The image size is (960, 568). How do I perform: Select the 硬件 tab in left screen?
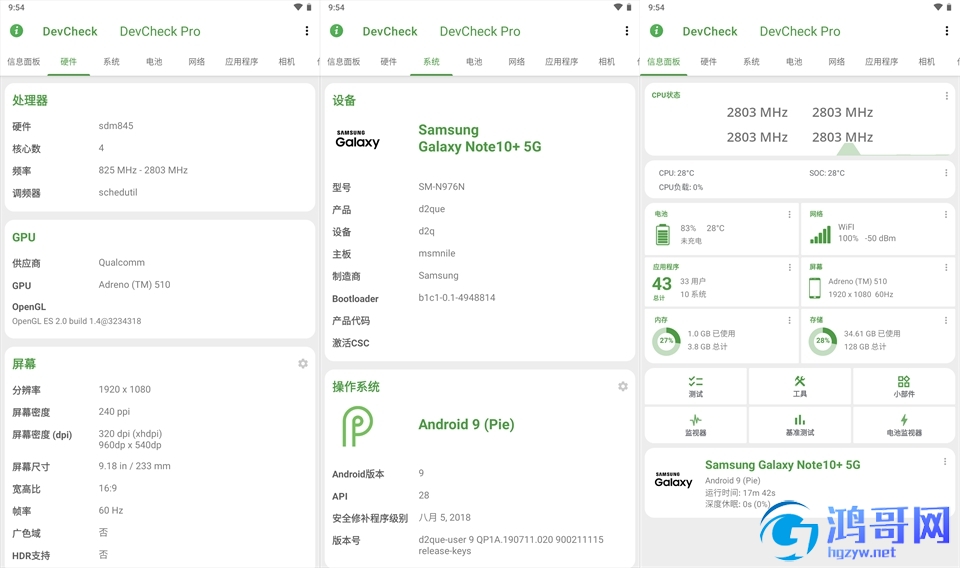pyautogui.click(x=69, y=62)
